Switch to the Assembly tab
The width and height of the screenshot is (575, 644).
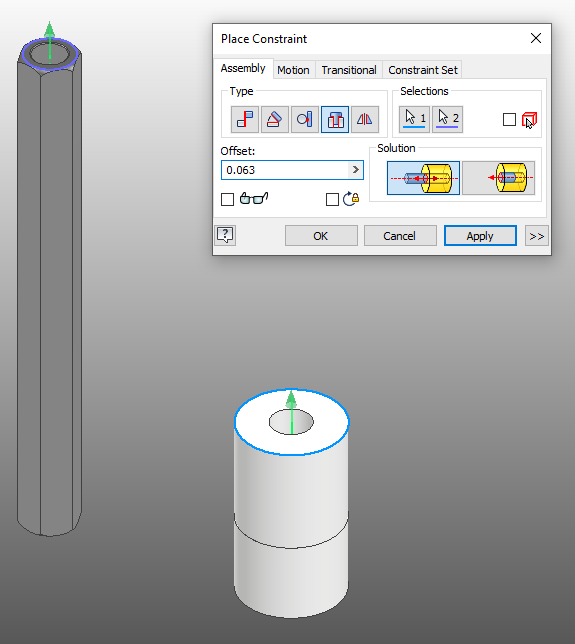[x=243, y=68]
